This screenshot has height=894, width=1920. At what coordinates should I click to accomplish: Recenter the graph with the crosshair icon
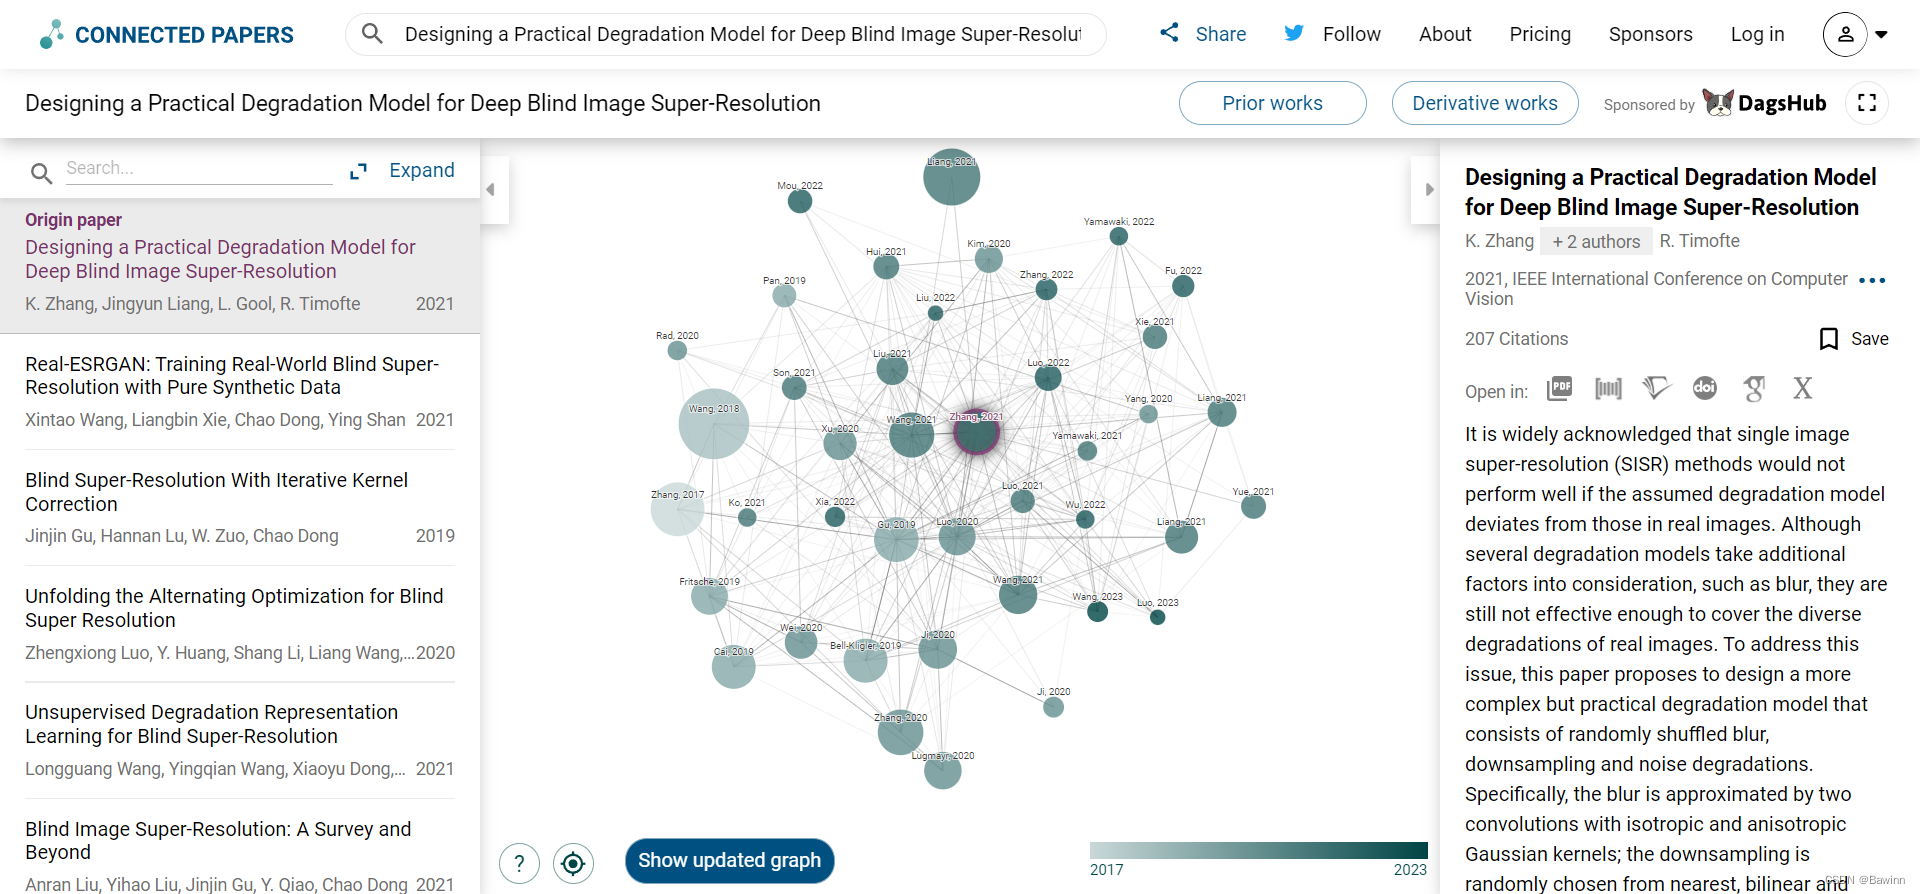pyautogui.click(x=573, y=863)
